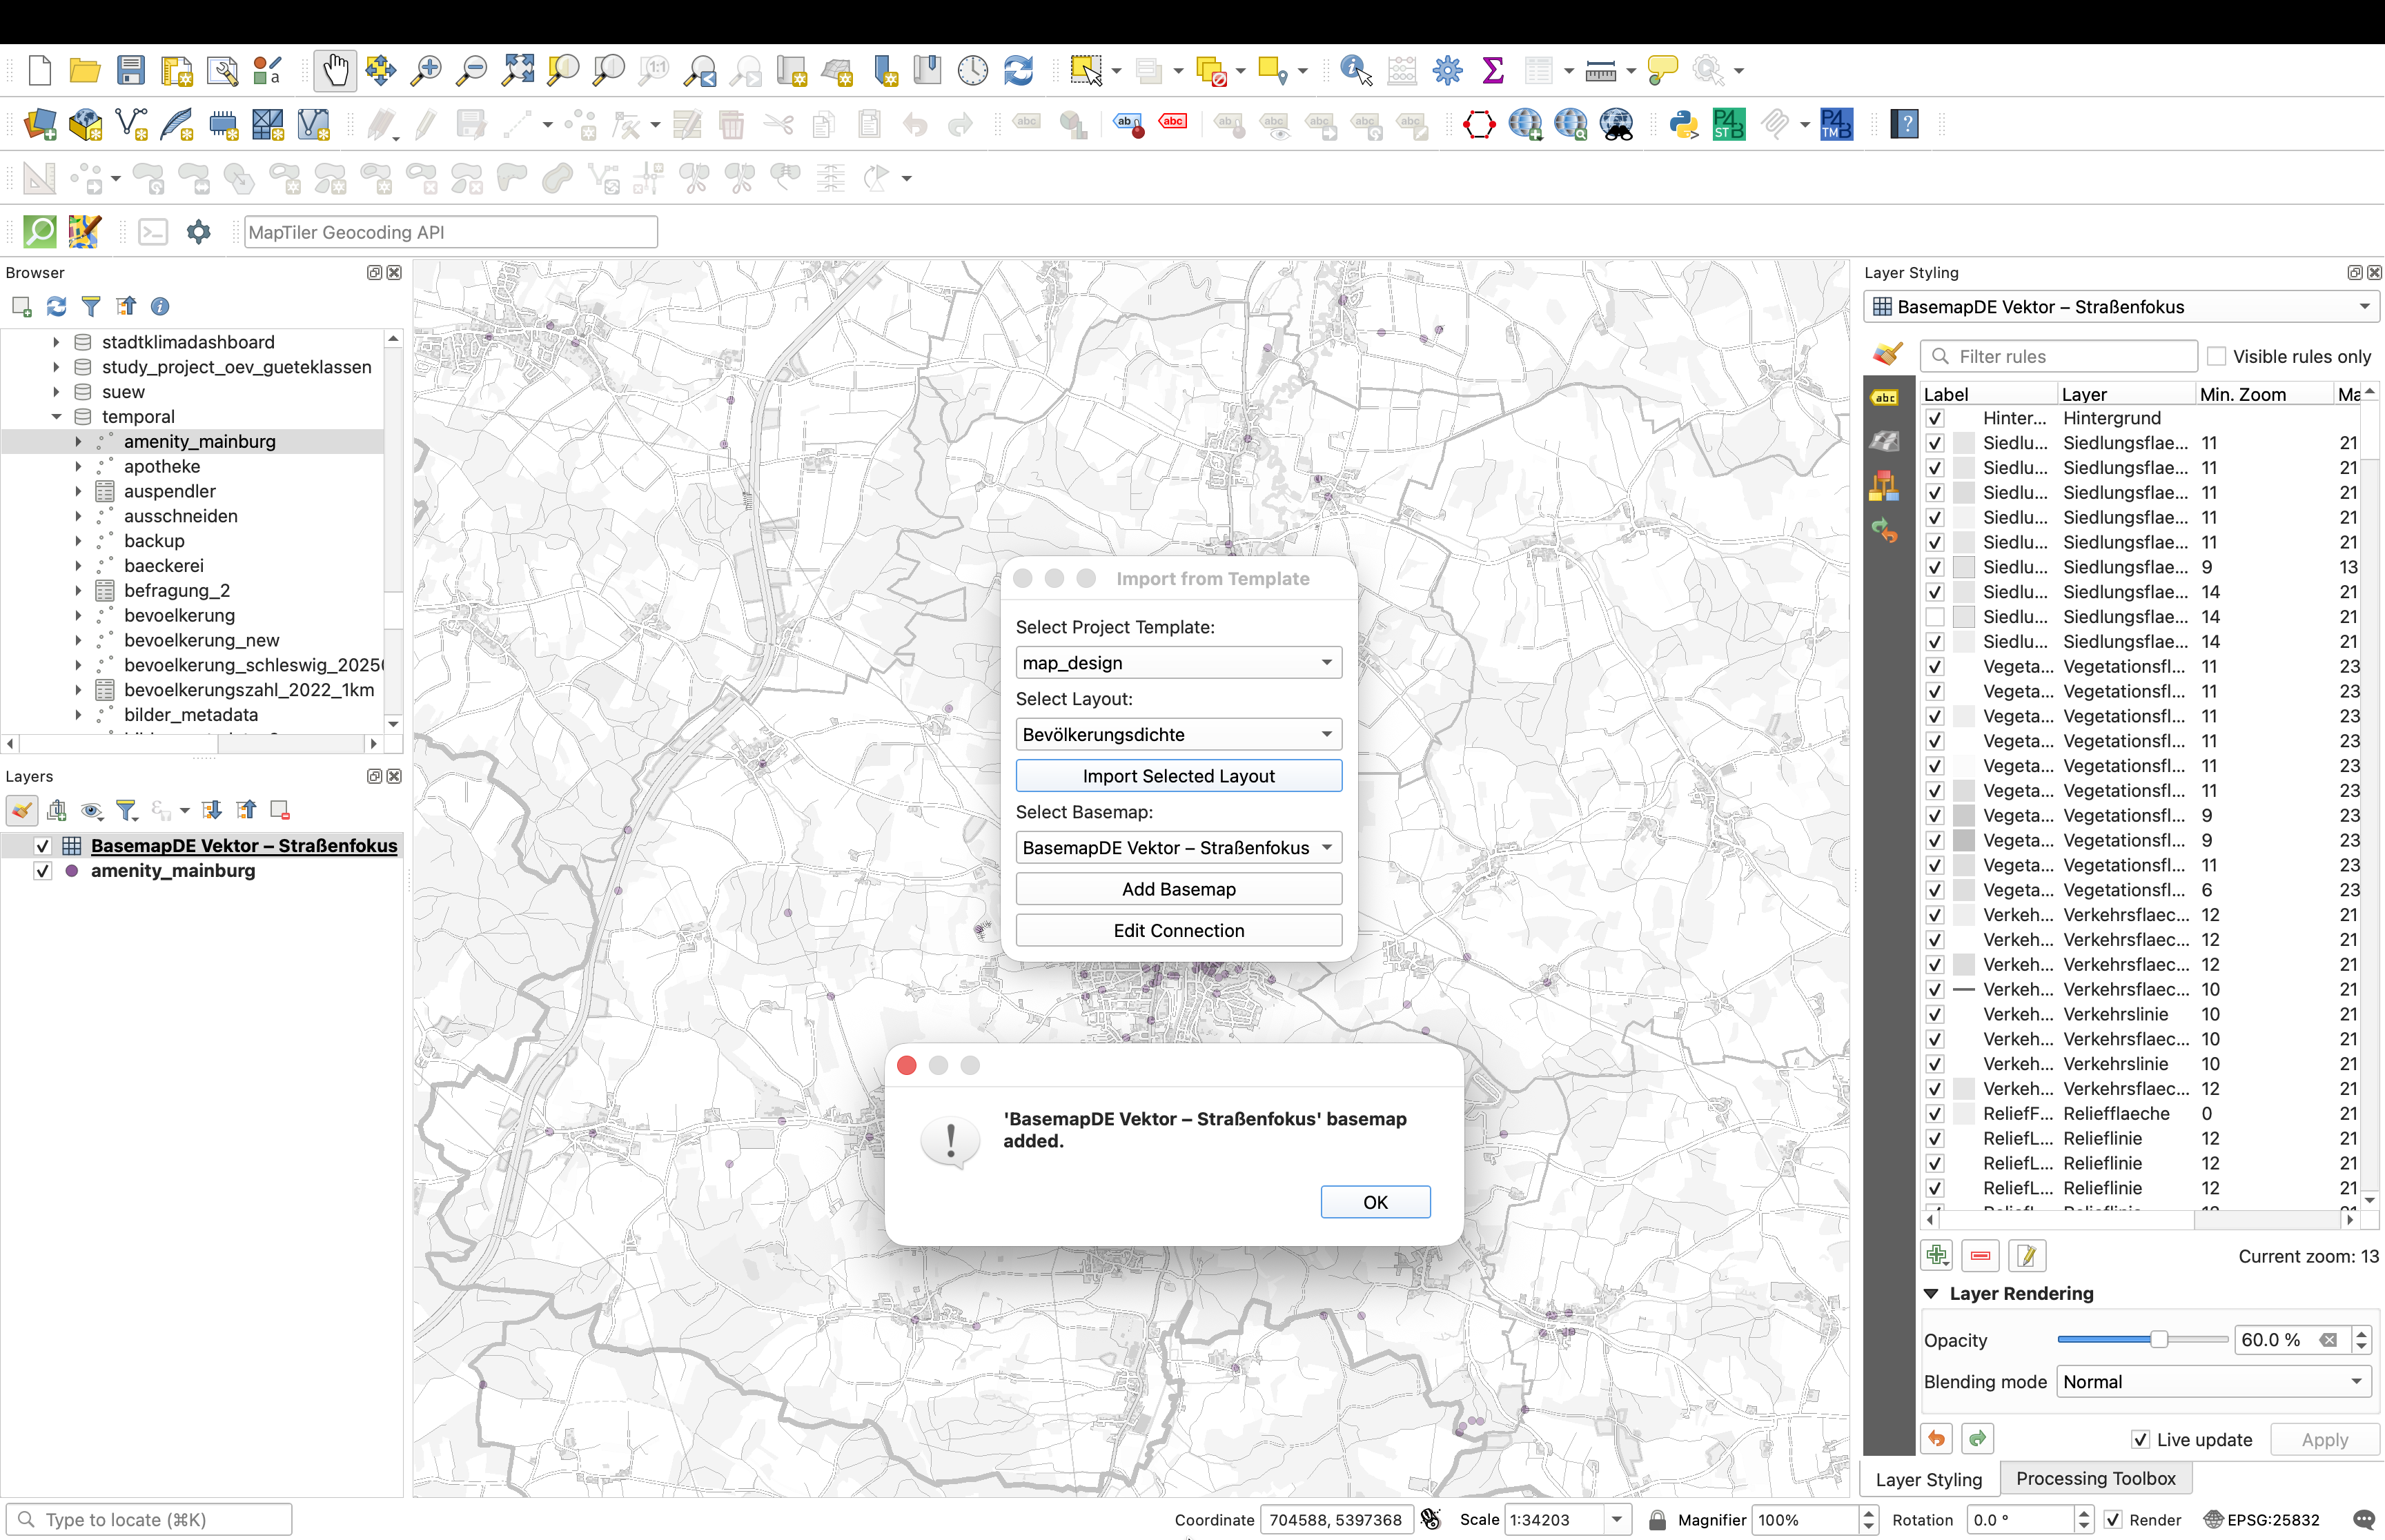Collapse Layer Rendering section triangle
The width and height of the screenshot is (2385, 1540).
click(1932, 1293)
